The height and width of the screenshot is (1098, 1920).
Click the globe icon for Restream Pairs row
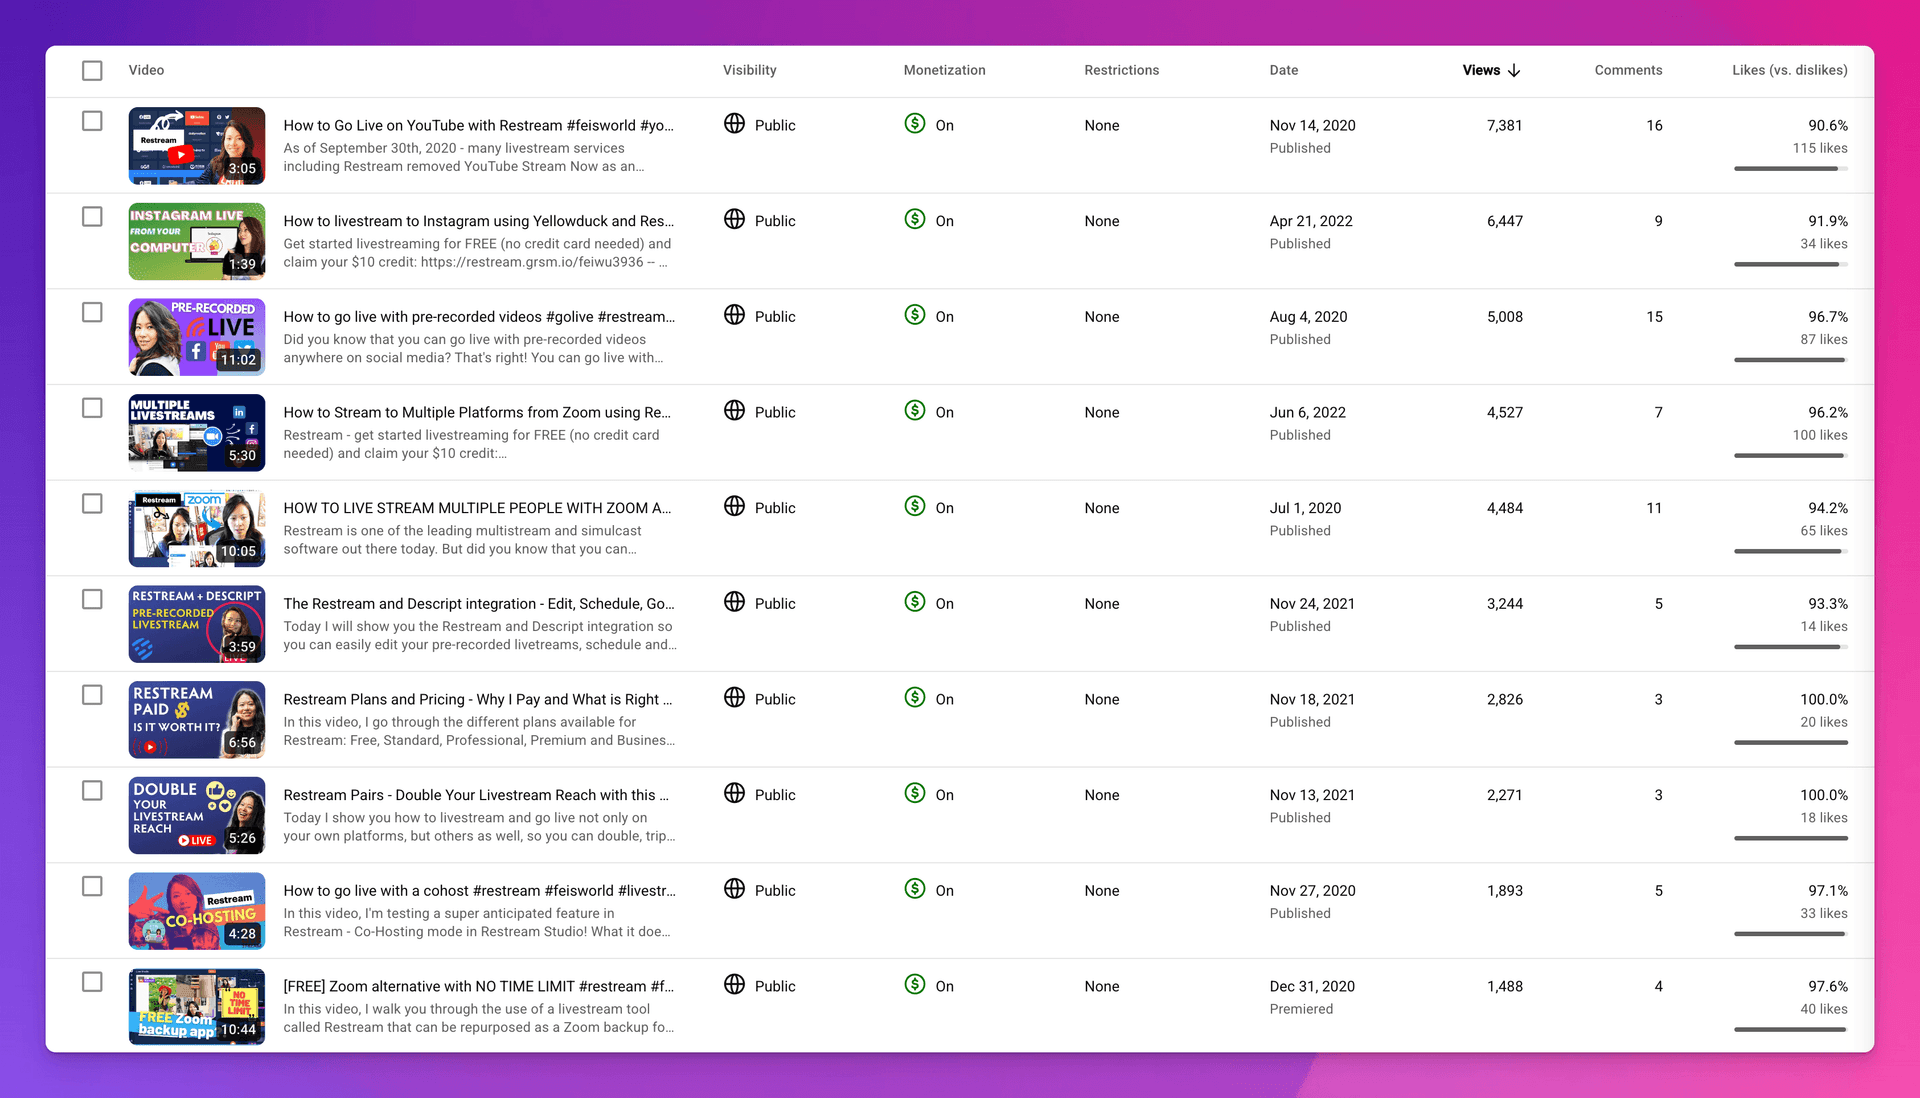(x=734, y=793)
